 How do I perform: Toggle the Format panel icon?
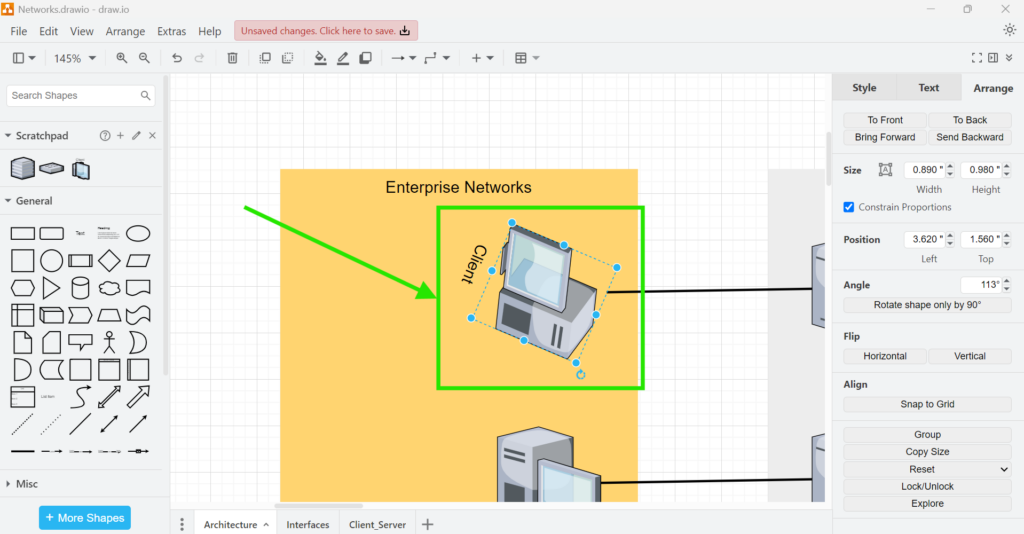993,58
